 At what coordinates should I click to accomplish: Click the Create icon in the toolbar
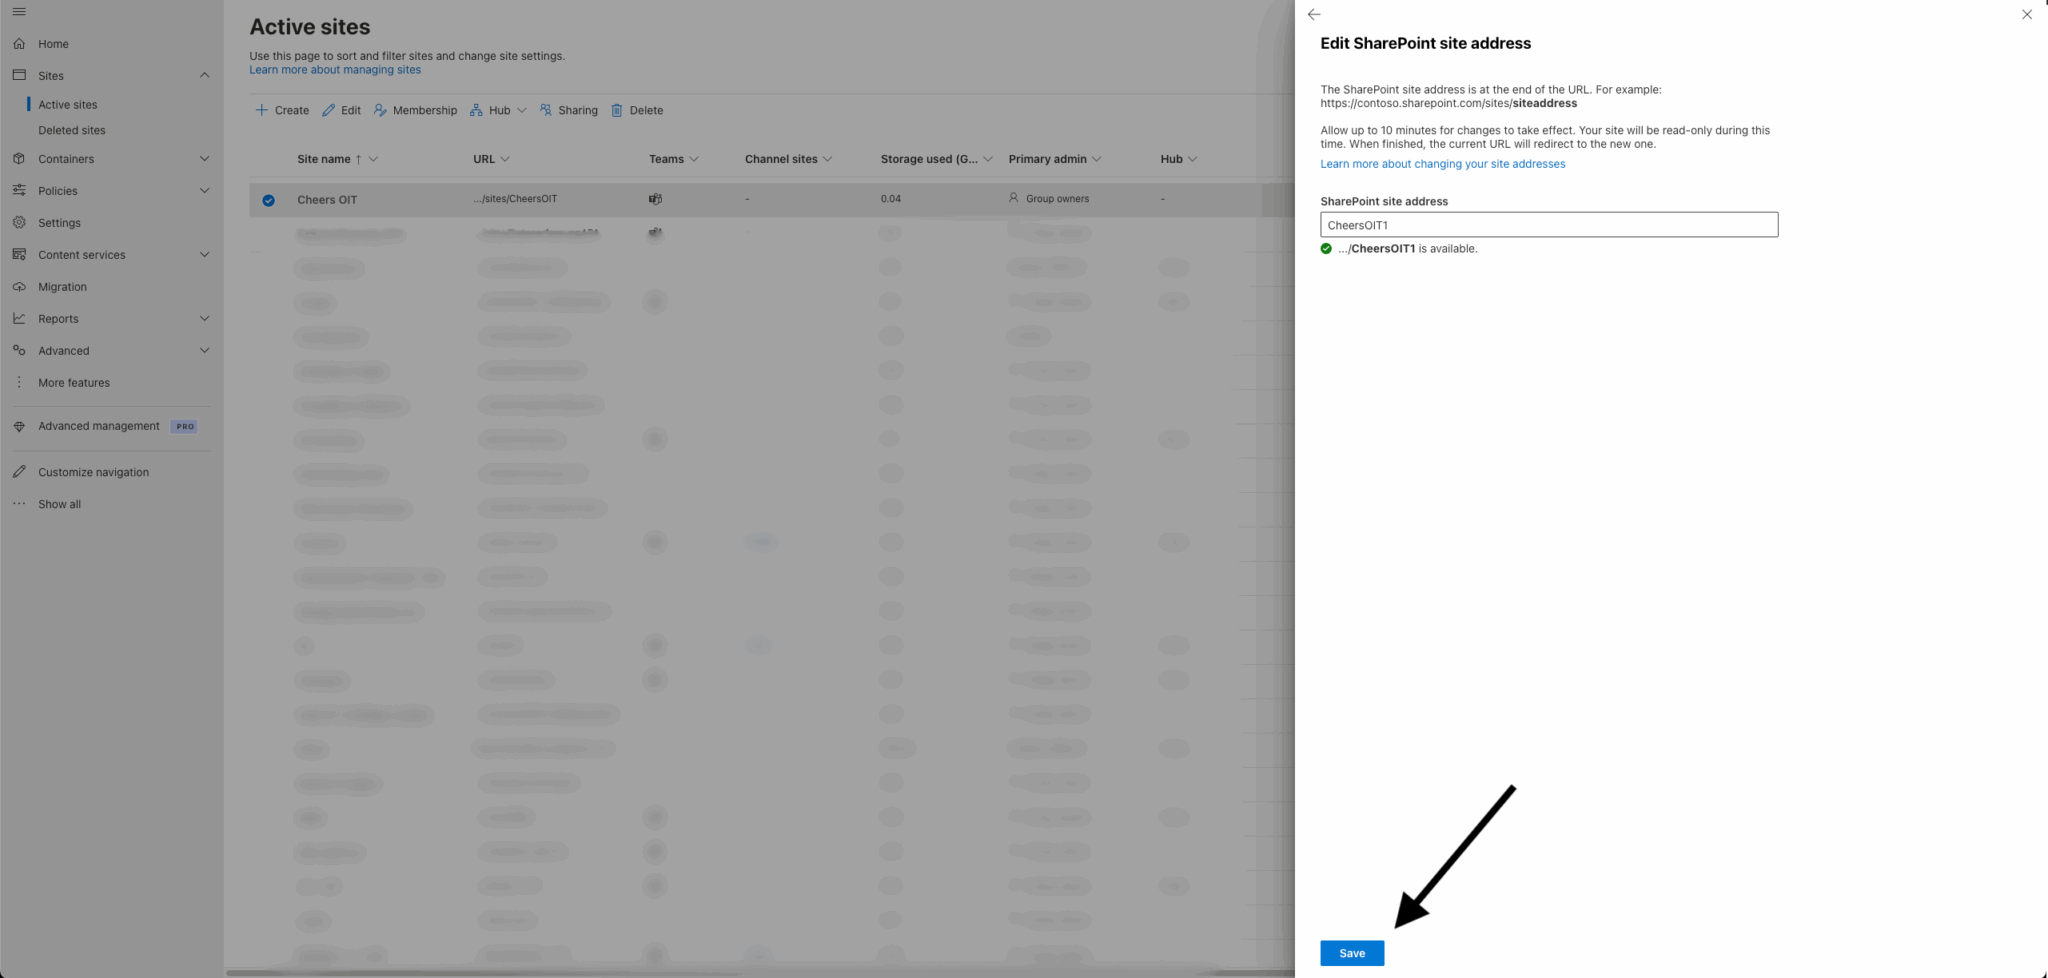261,110
